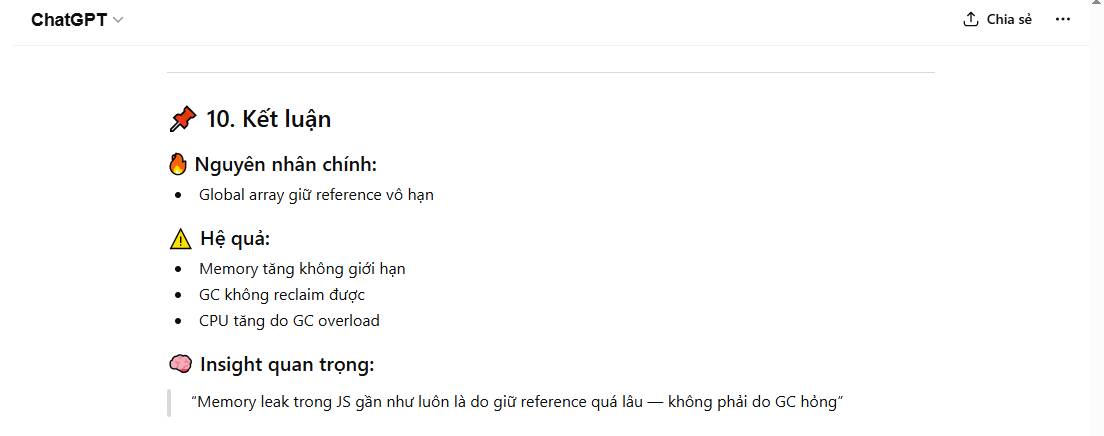Select the "10. Kết luận" heading
The width and height of the screenshot is (1104, 436).
click(x=268, y=120)
